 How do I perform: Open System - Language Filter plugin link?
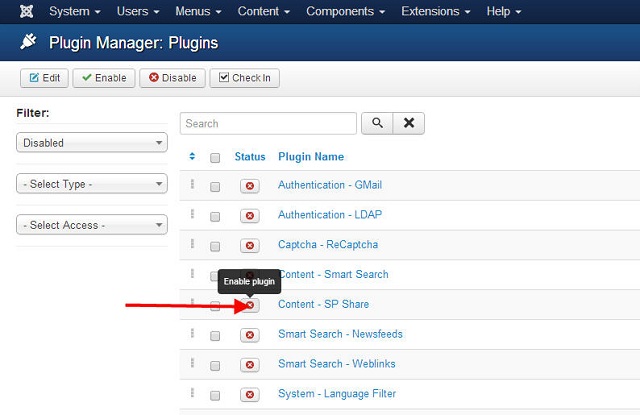point(337,393)
